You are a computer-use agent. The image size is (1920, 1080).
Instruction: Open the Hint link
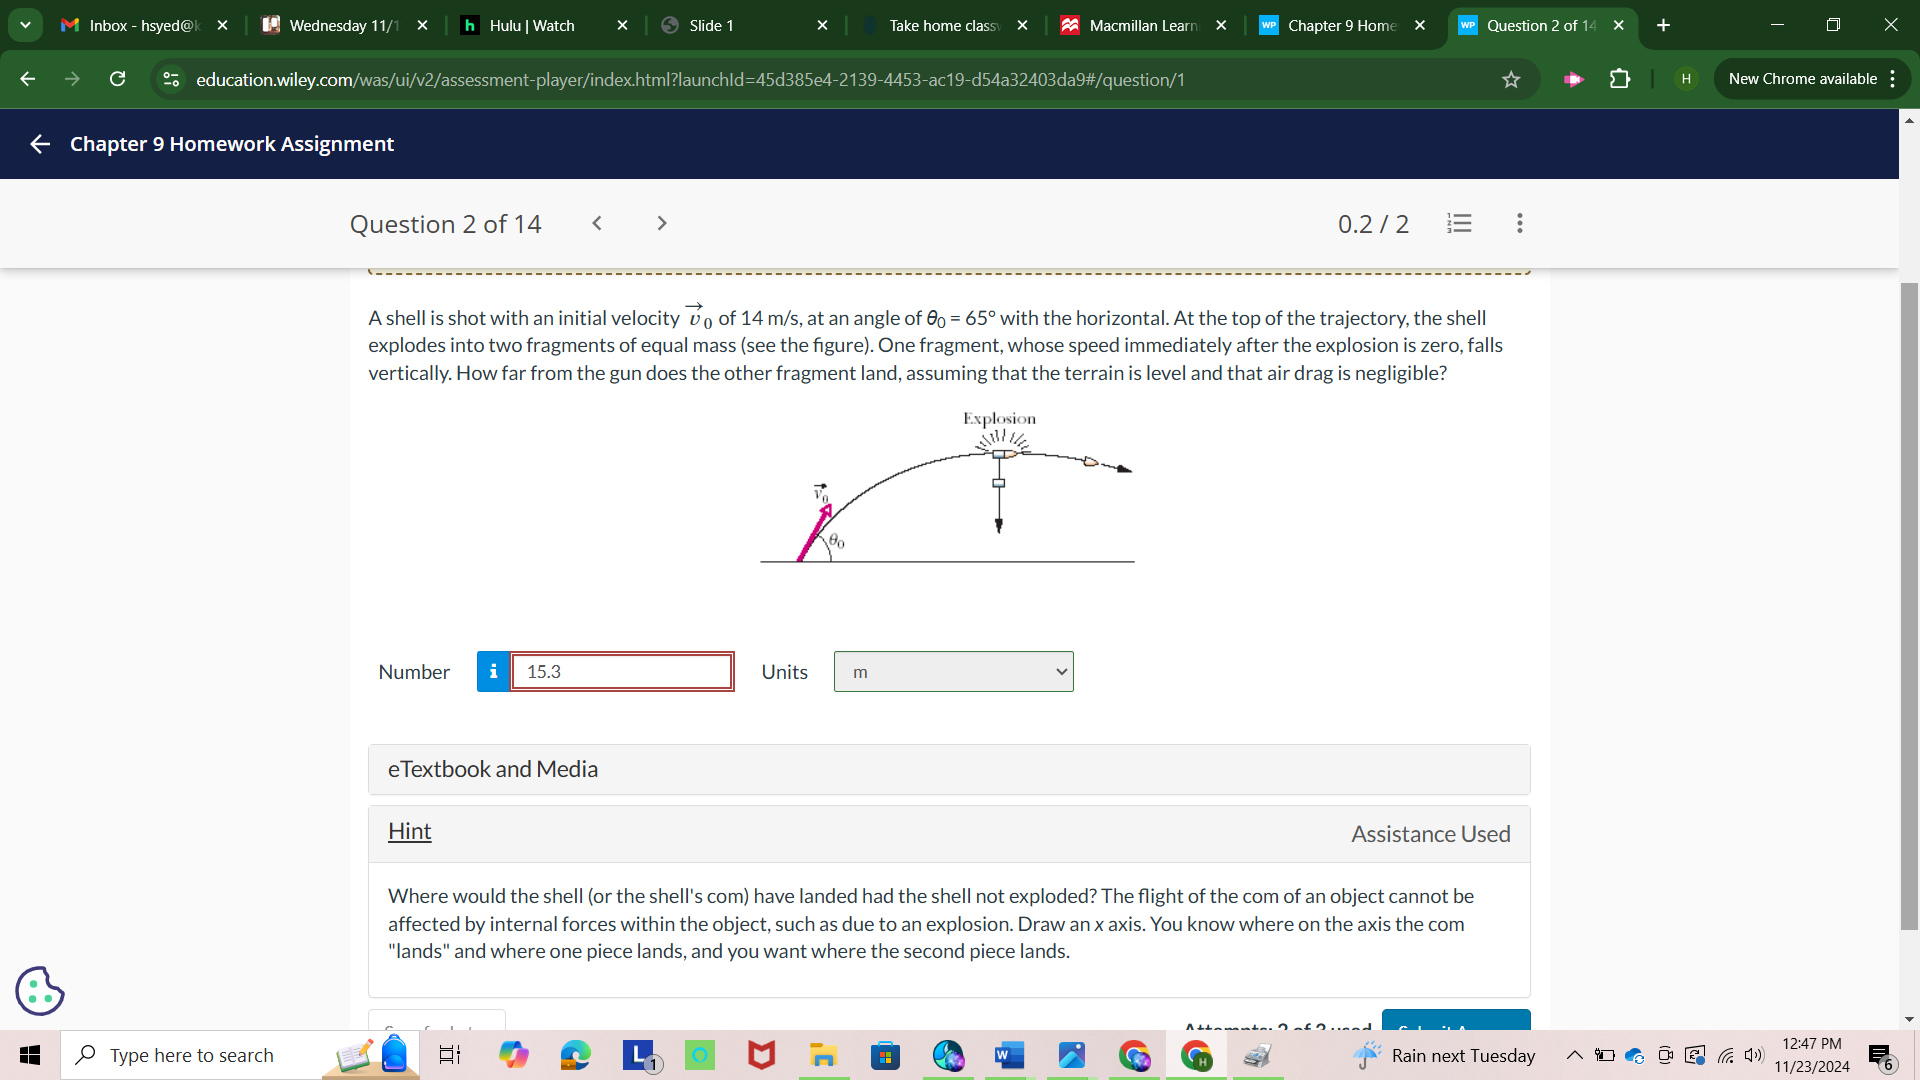click(409, 831)
